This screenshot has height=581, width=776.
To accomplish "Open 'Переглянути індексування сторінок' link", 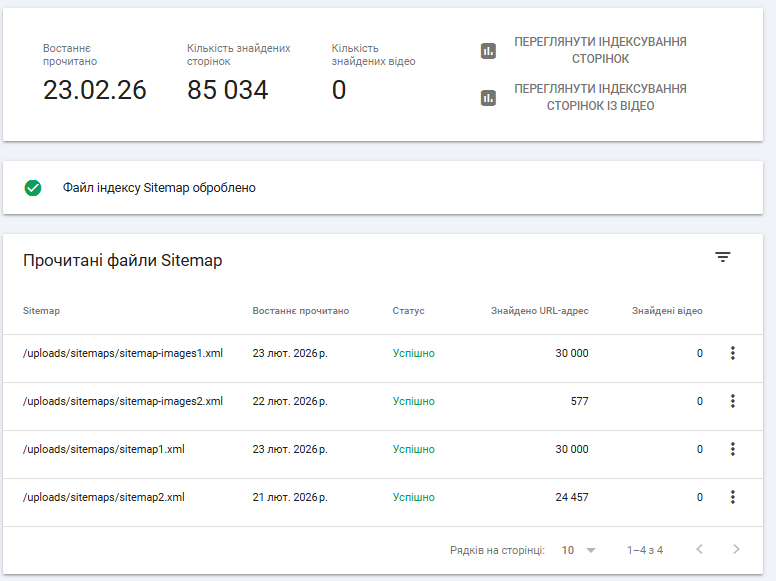I will (600, 51).
